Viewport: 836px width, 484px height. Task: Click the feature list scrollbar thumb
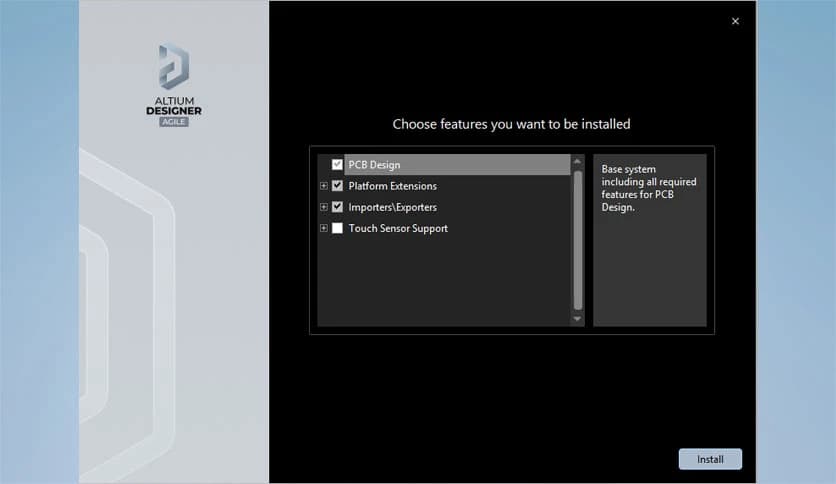point(577,240)
